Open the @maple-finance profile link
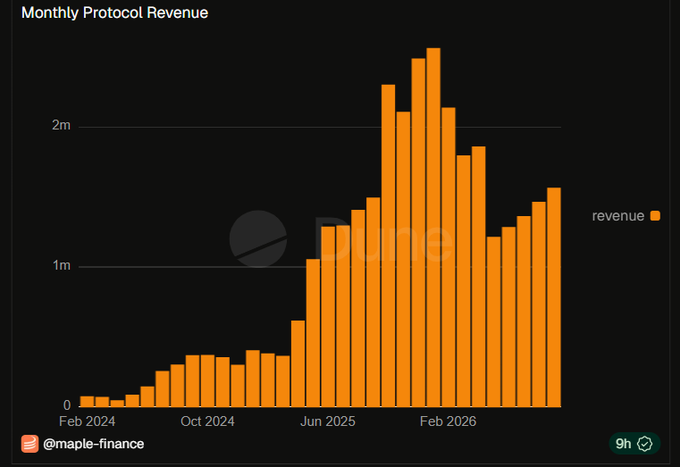 coord(93,444)
